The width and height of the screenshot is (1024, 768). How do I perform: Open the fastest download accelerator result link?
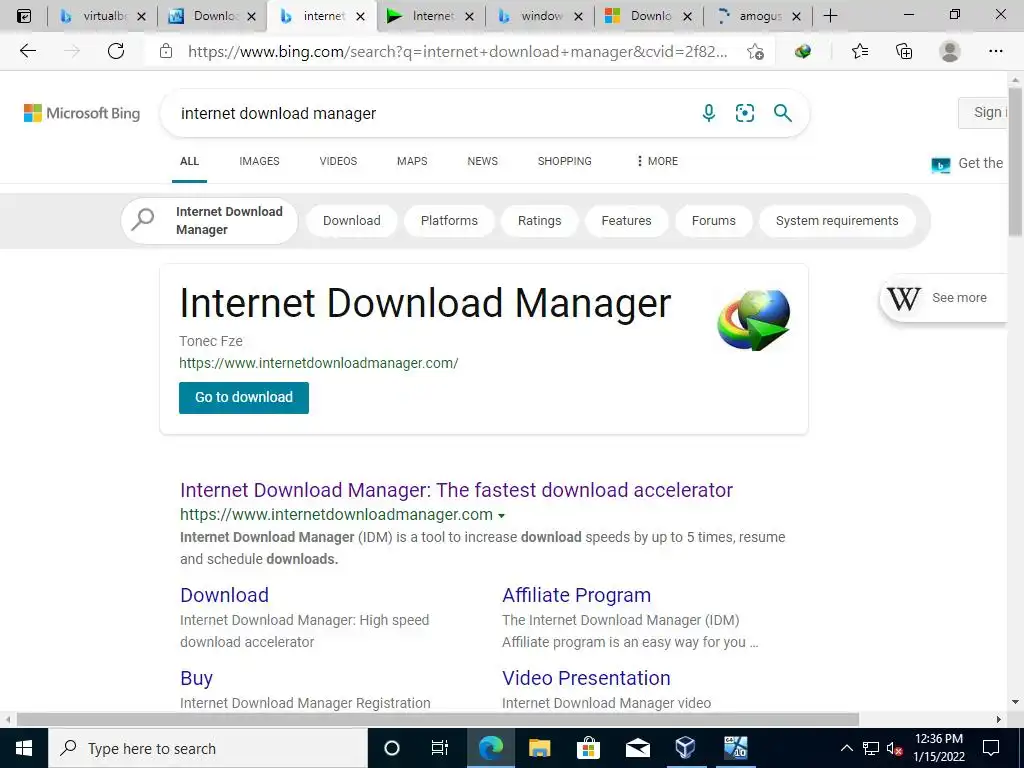(456, 490)
